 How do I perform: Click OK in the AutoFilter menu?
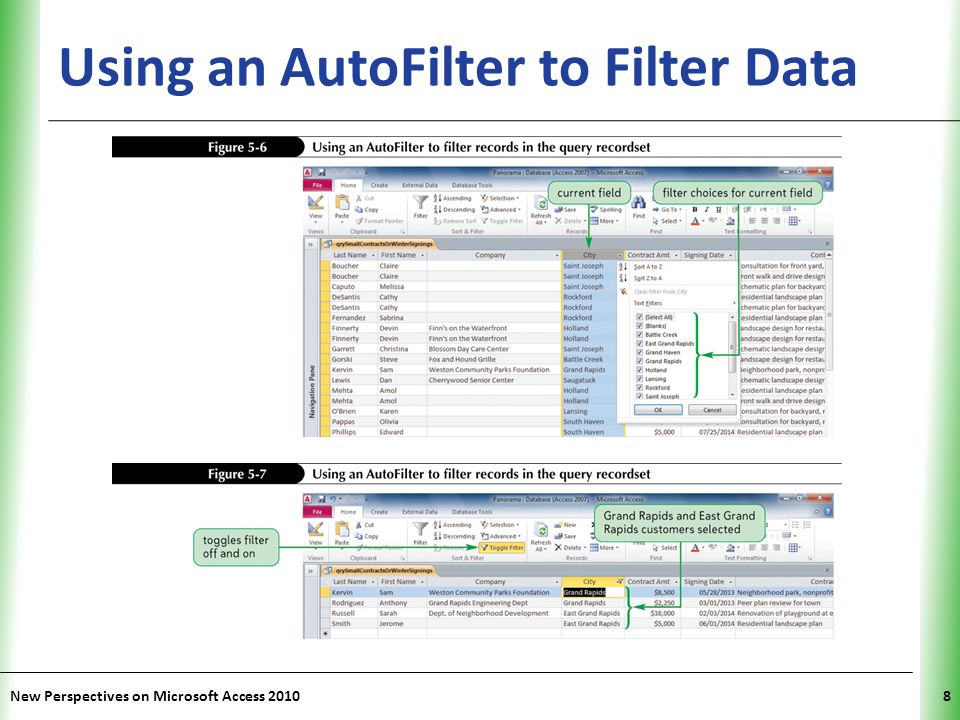[658, 410]
